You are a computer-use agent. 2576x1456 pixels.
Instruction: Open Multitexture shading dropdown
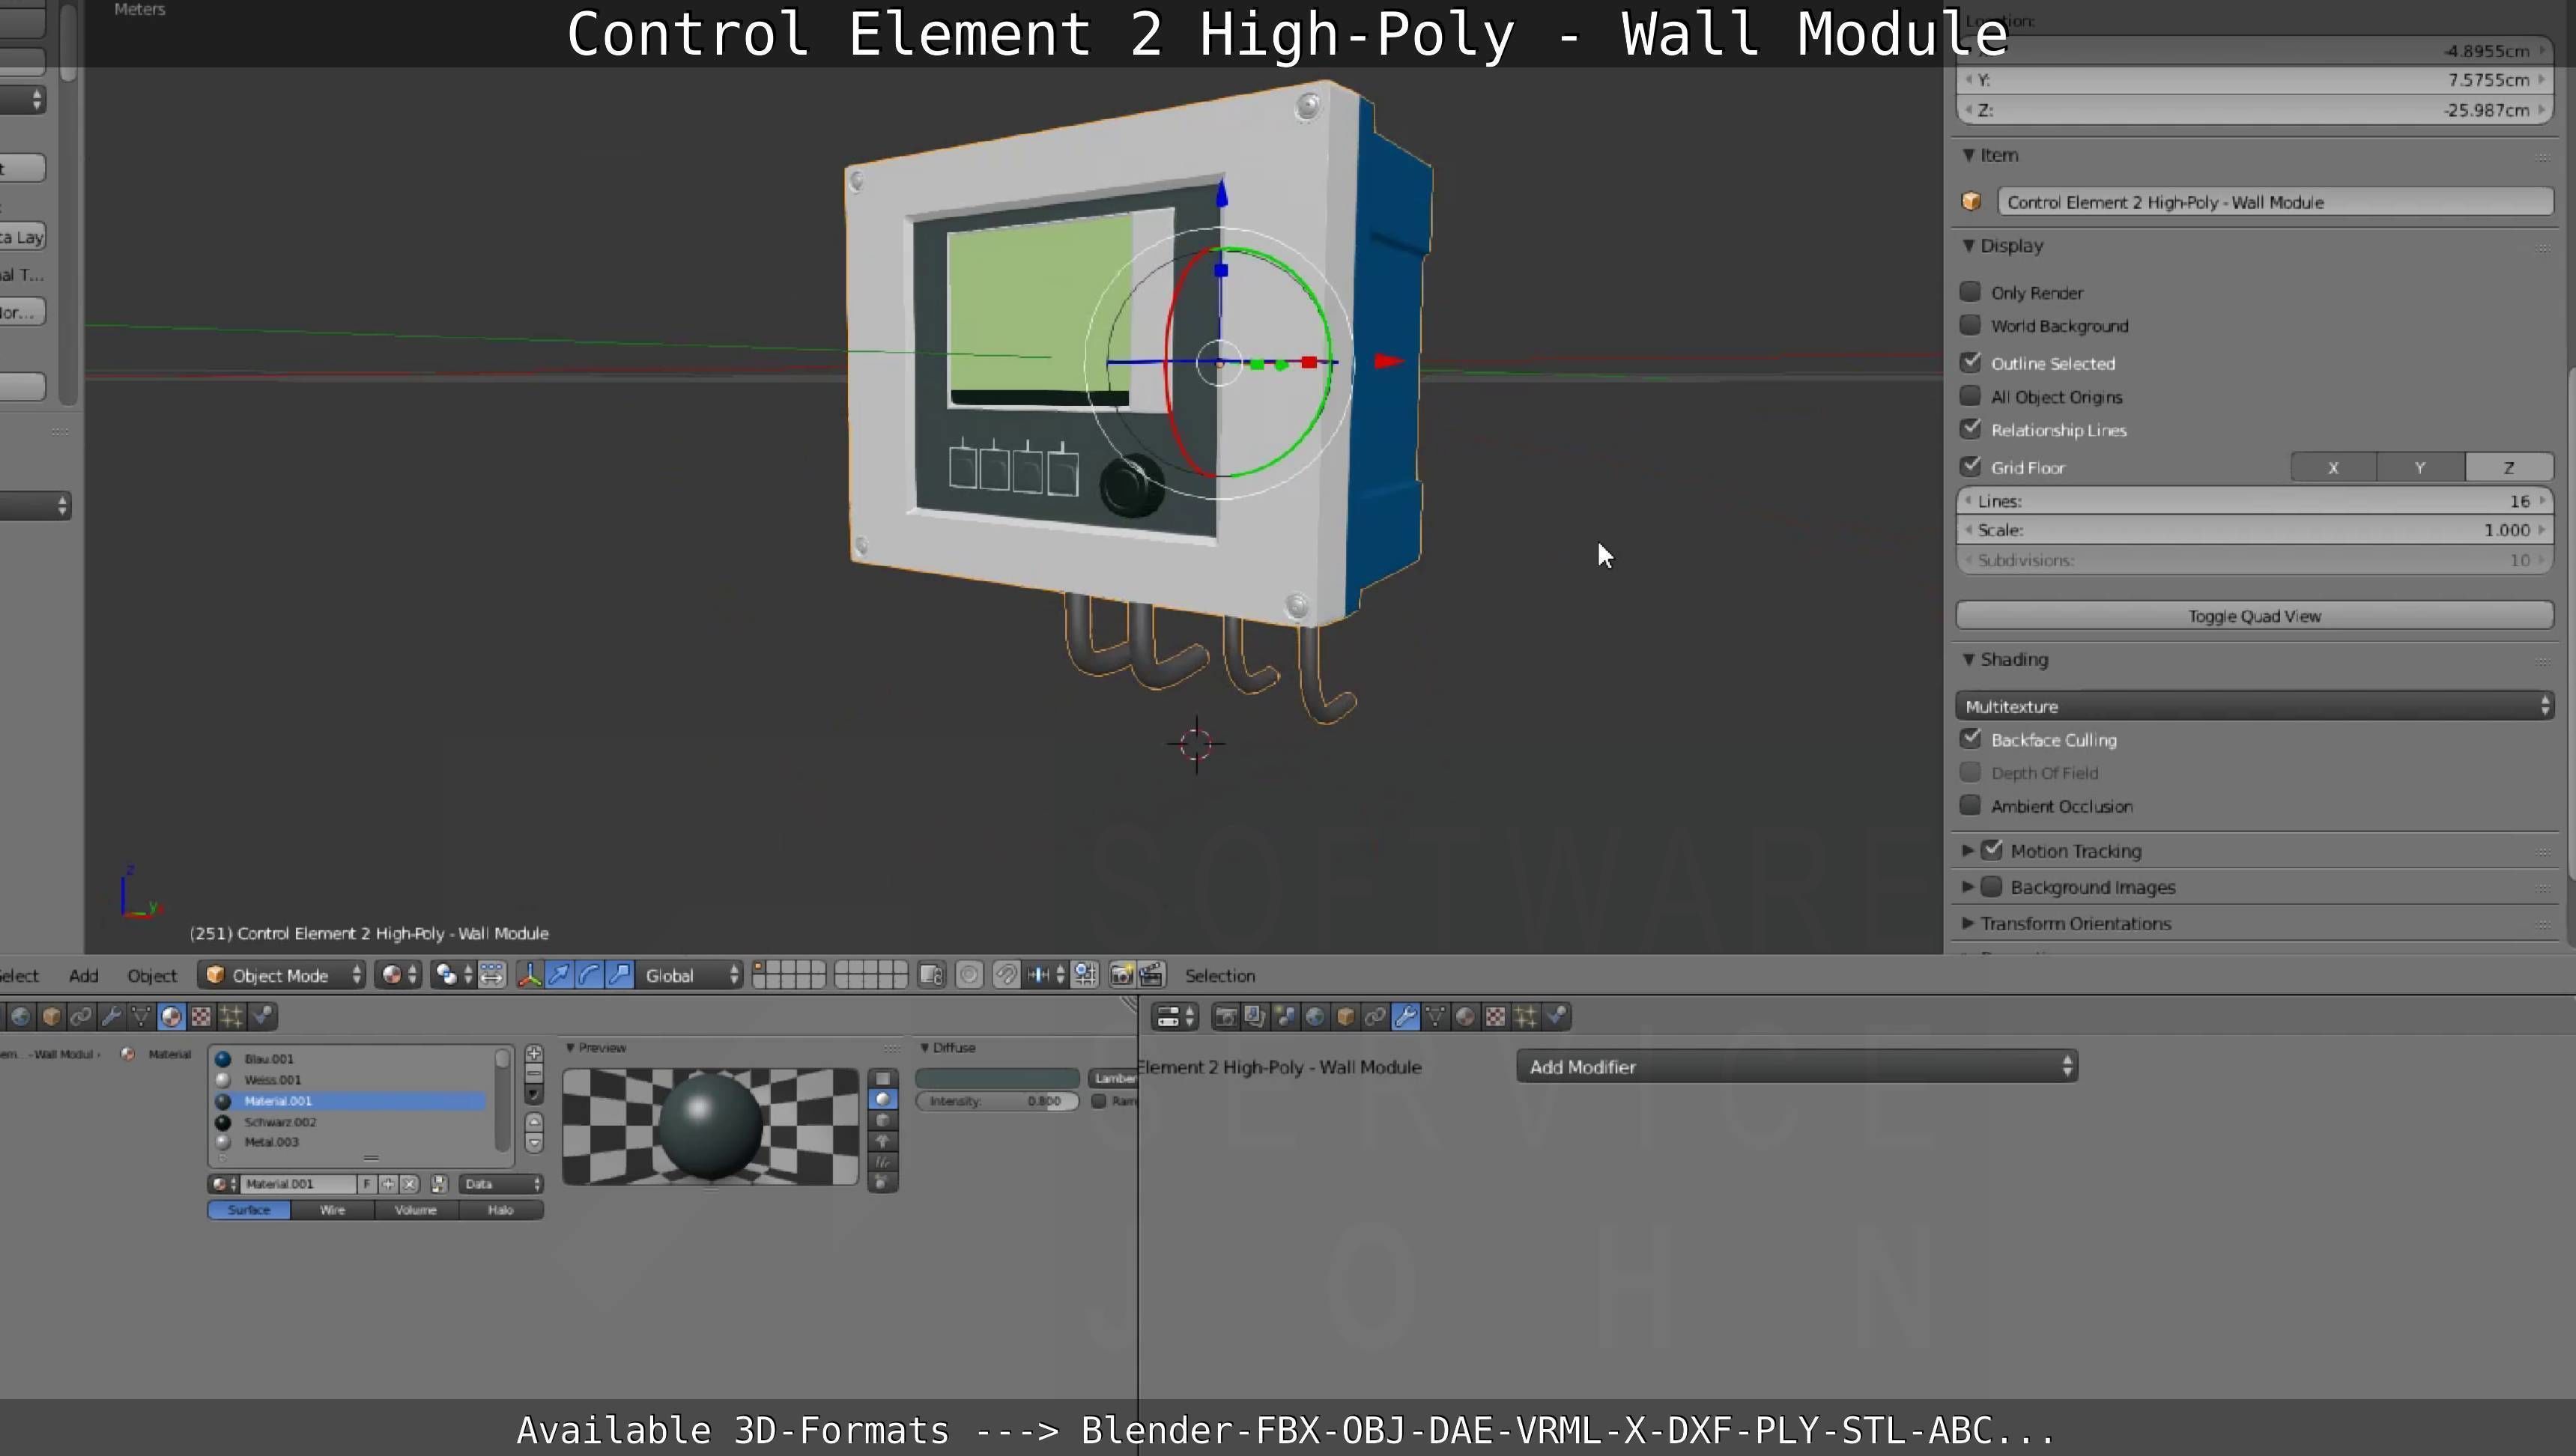point(2254,706)
